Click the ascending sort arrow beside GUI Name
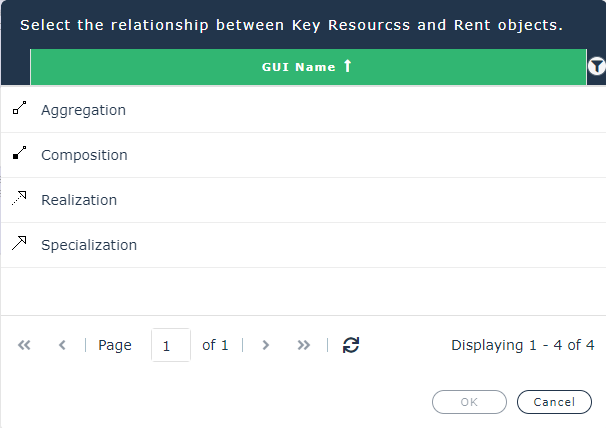 pos(347,67)
